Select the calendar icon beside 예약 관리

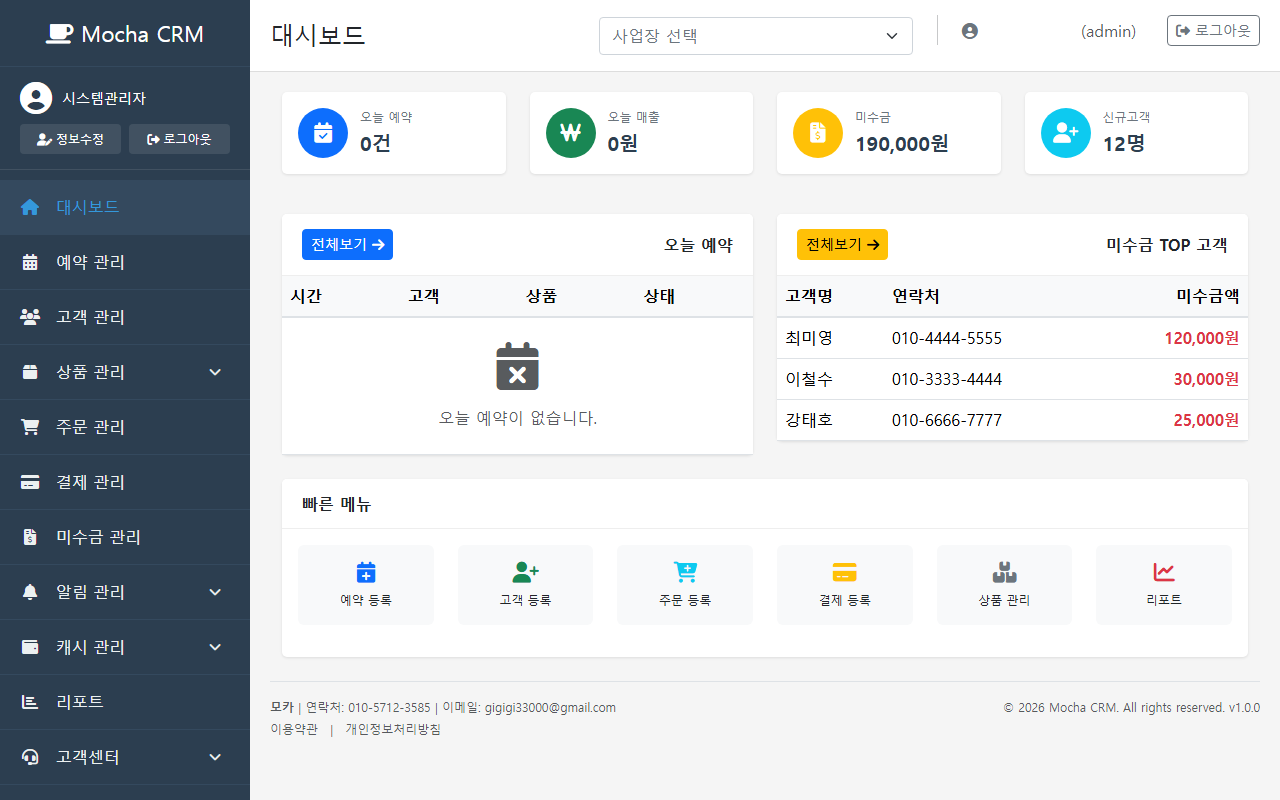pyautogui.click(x=29, y=262)
